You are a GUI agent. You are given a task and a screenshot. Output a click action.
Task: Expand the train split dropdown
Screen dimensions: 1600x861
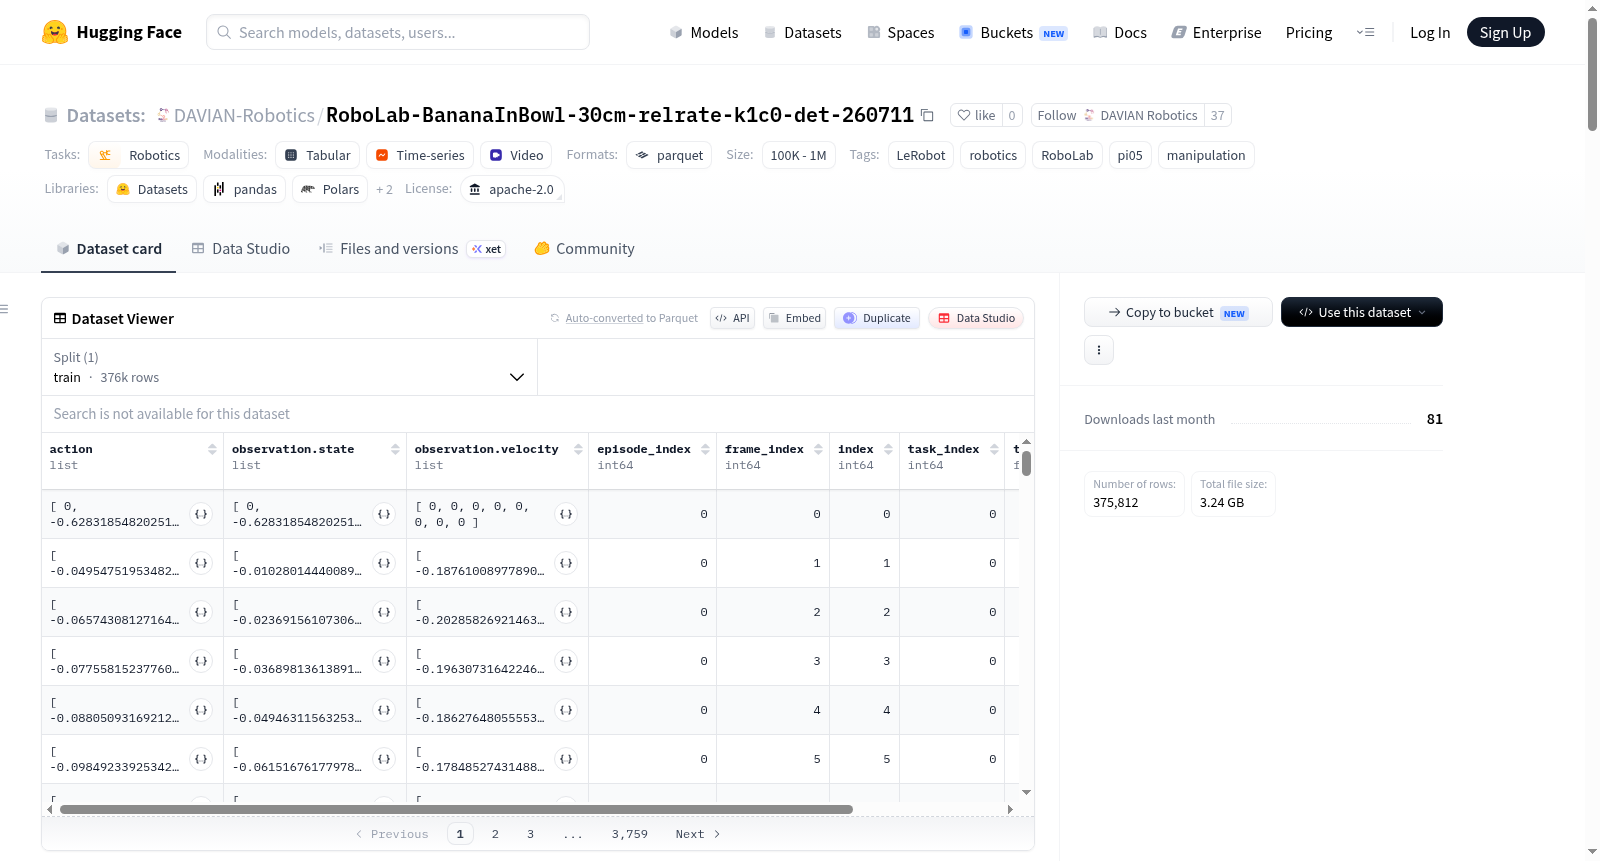[289, 367]
